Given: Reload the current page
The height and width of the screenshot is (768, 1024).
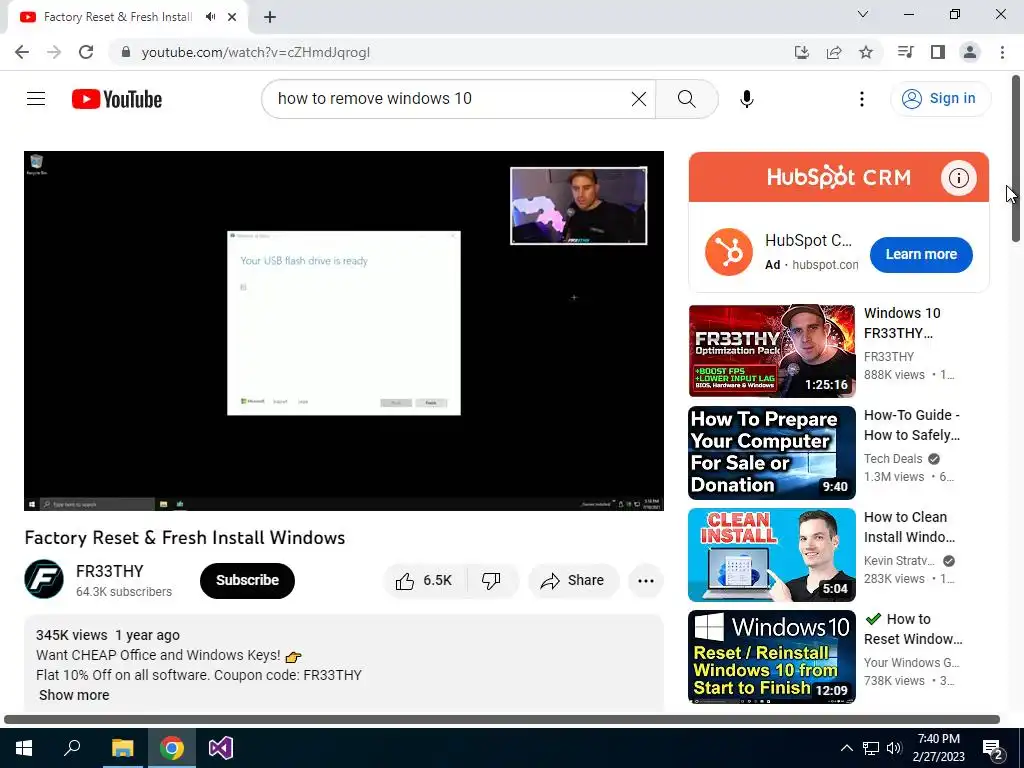Looking at the screenshot, I should (x=86, y=52).
